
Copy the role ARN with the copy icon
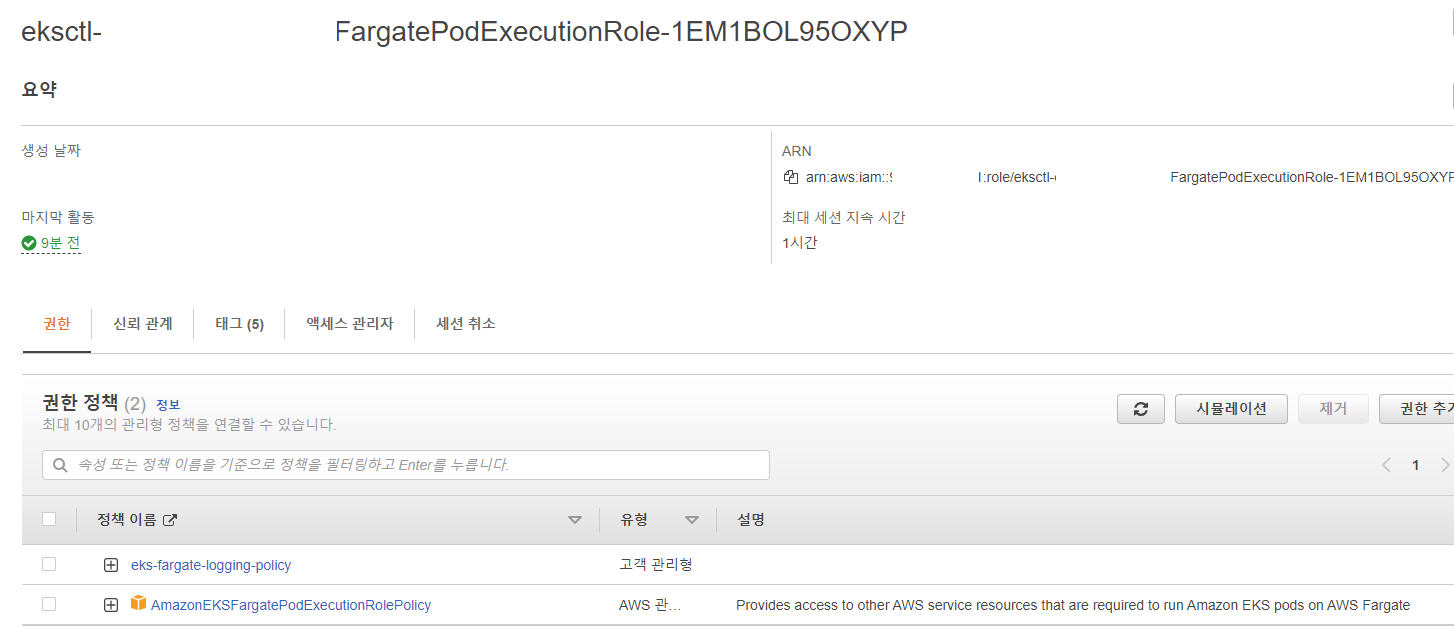pos(790,177)
